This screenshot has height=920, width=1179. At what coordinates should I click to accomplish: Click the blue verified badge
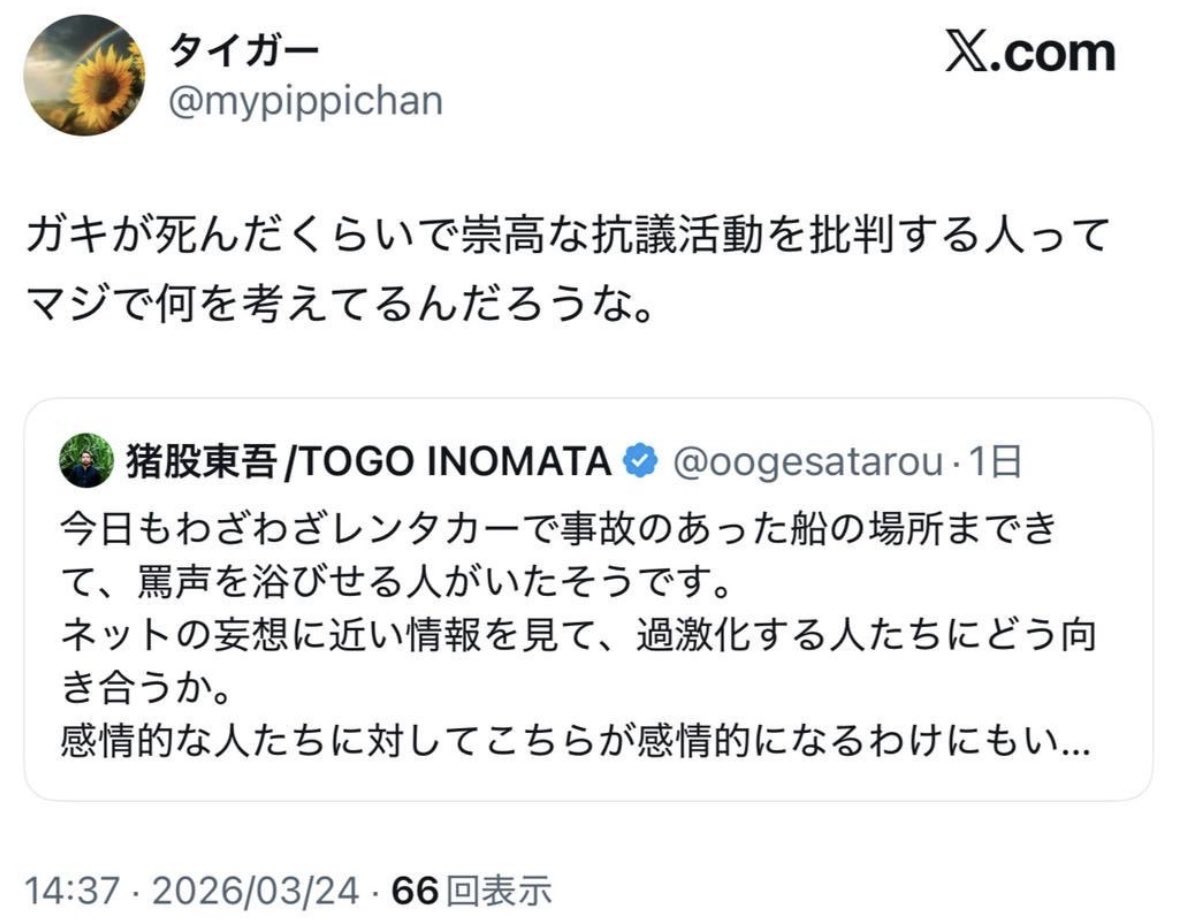640,461
